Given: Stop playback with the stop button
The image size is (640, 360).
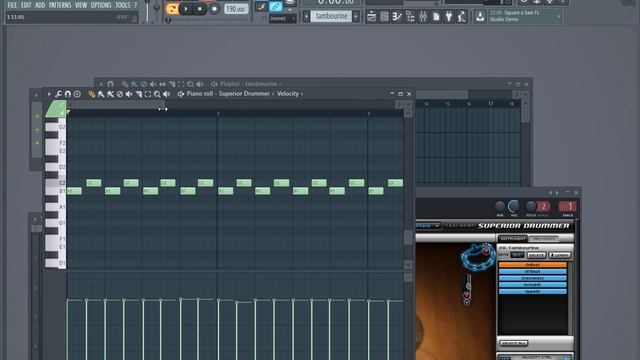Looking at the screenshot, I should (200, 9).
